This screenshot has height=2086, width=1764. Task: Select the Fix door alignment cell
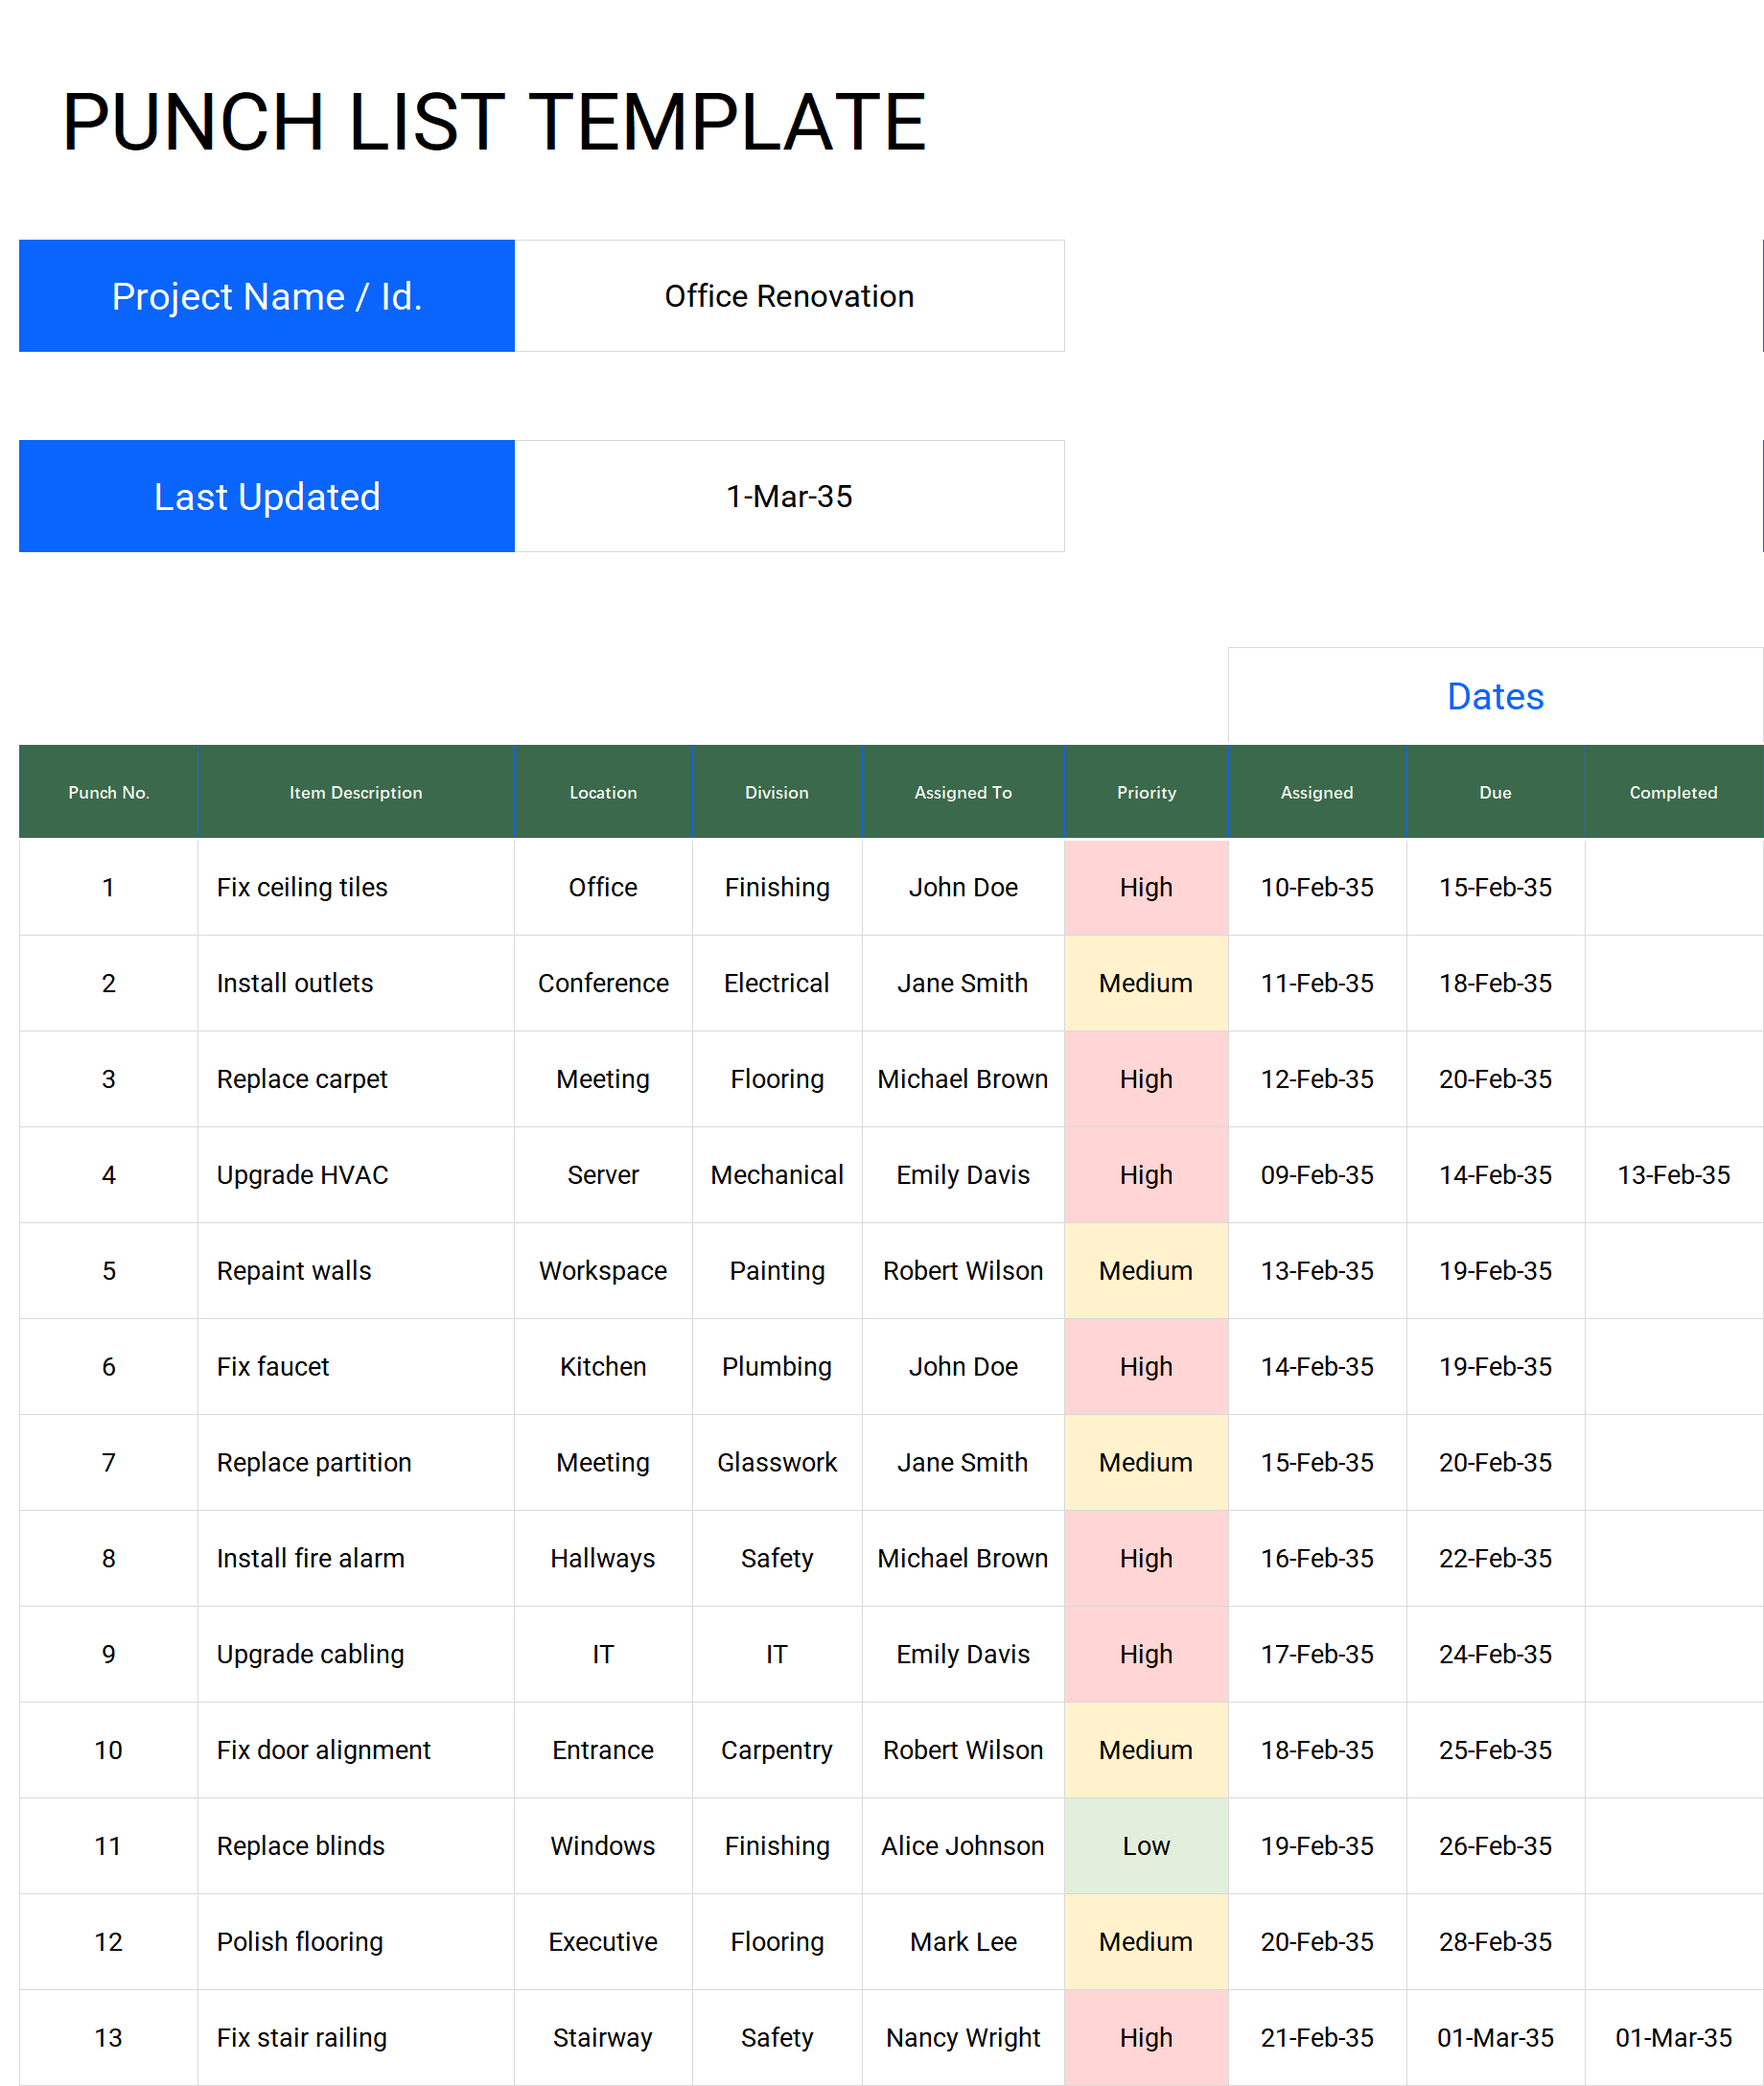[x=356, y=1750]
